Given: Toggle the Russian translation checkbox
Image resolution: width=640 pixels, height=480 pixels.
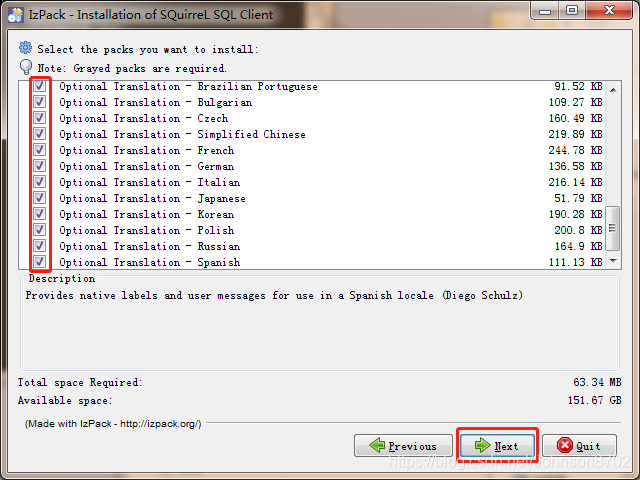Looking at the screenshot, I should [40, 246].
